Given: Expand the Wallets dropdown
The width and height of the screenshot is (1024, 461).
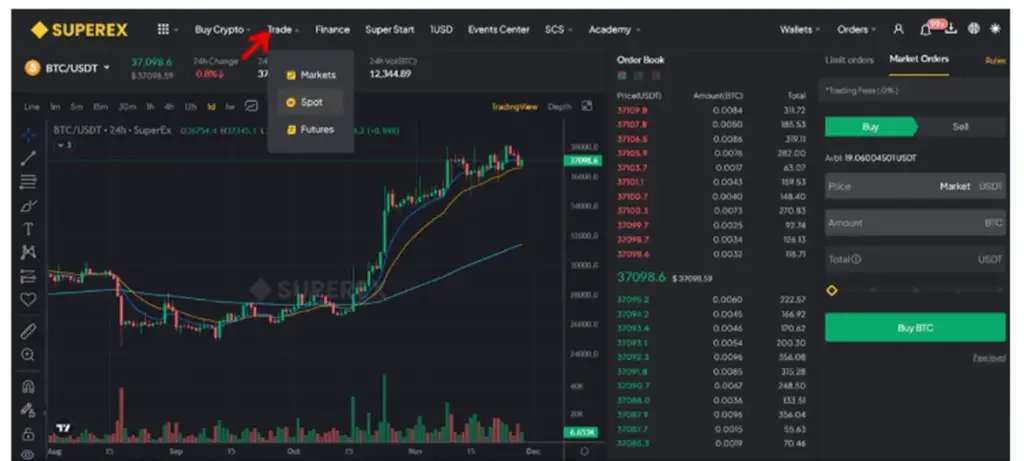Looking at the screenshot, I should [799, 29].
